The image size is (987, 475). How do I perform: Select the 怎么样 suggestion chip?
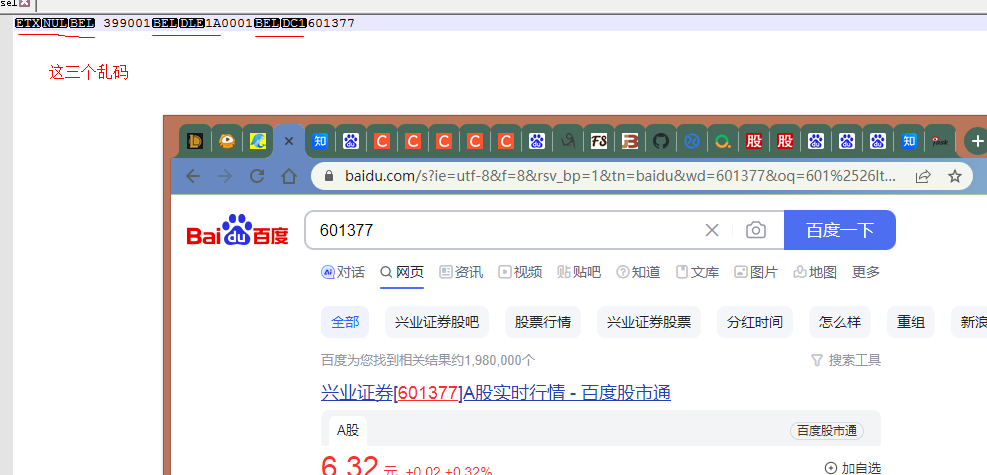click(x=840, y=322)
